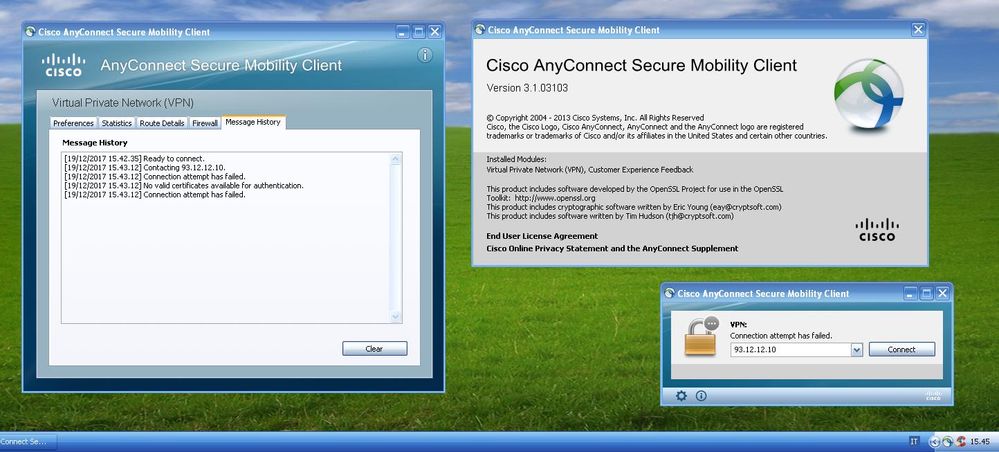Open the IT language bar indicator
This screenshot has width=999, height=452.
[x=915, y=441]
